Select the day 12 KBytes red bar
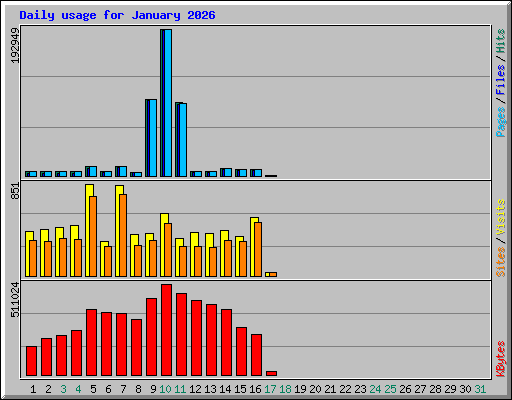This screenshot has width=512, height=400. pos(196,338)
